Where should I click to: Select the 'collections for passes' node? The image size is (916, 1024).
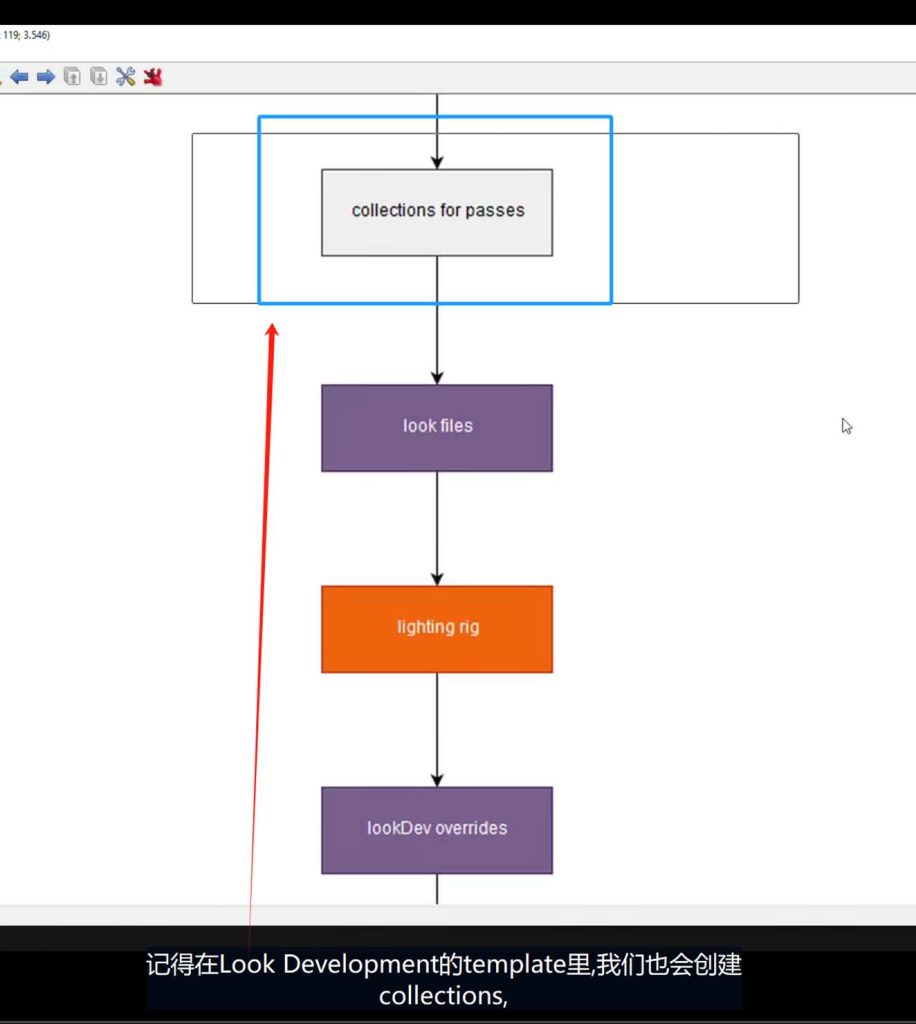(437, 212)
